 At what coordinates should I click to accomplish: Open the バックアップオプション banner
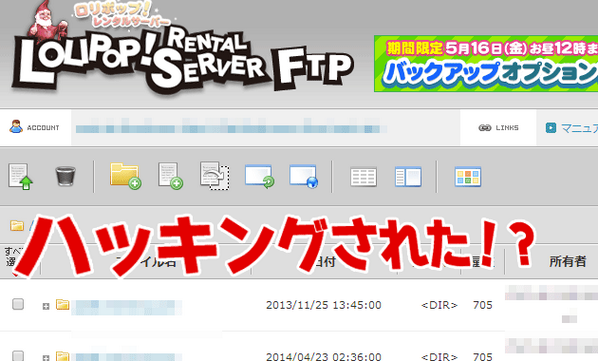pyautogui.click(x=486, y=64)
